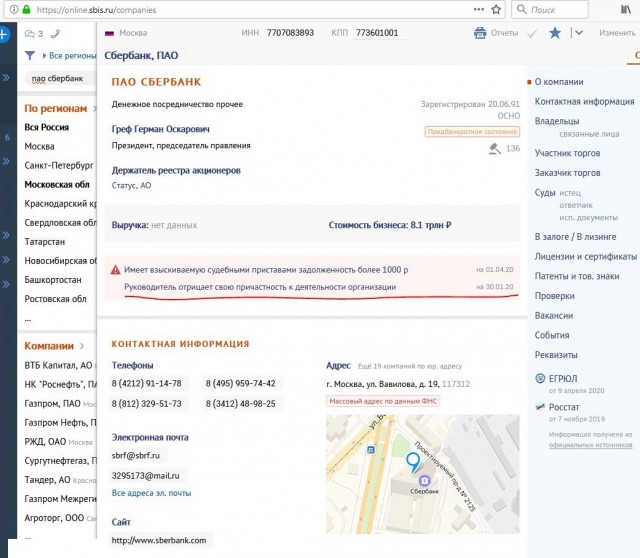Click the green padlock security icon
Image resolution: width=640 pixels, height=558 pixels.
26,9
